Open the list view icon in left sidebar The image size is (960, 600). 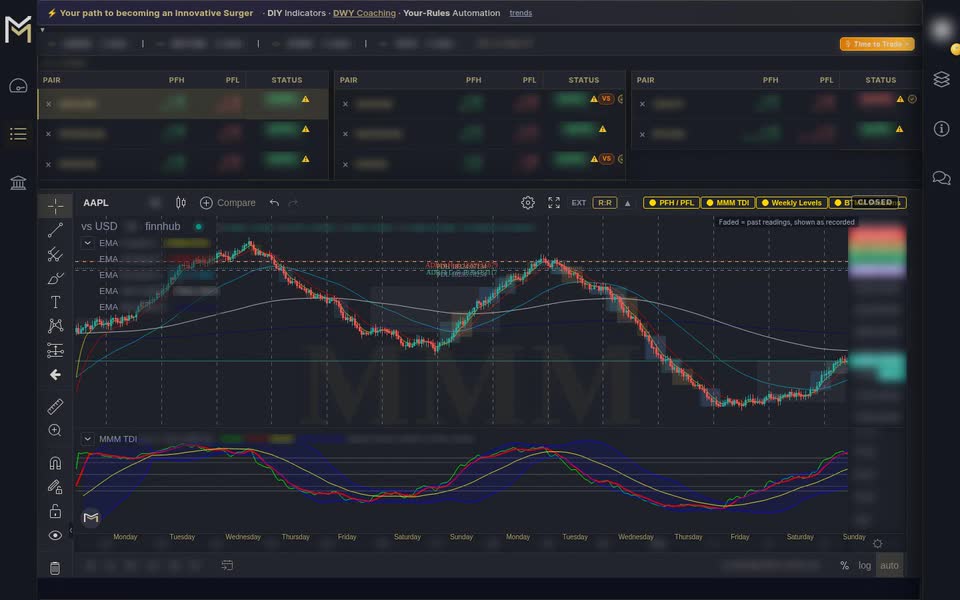pos(18,133)
